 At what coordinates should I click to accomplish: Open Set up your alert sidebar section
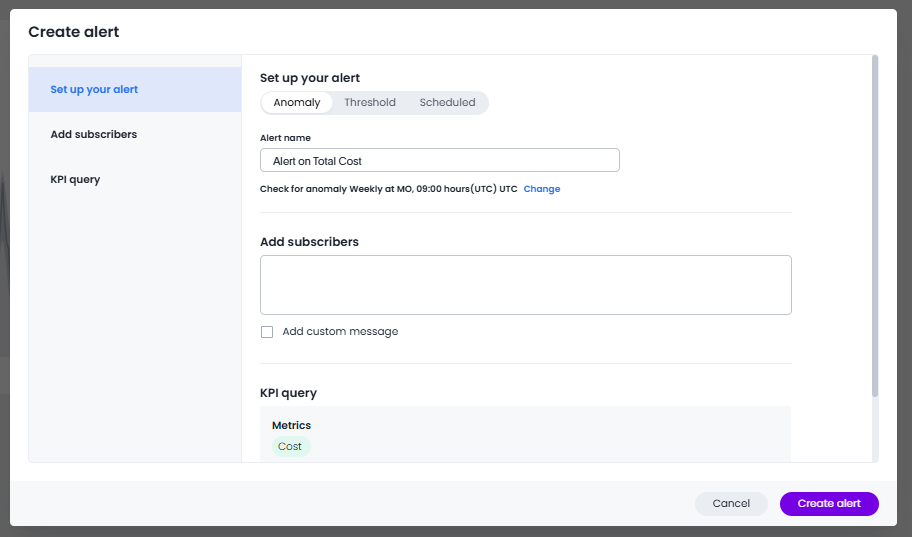point(135,90)
